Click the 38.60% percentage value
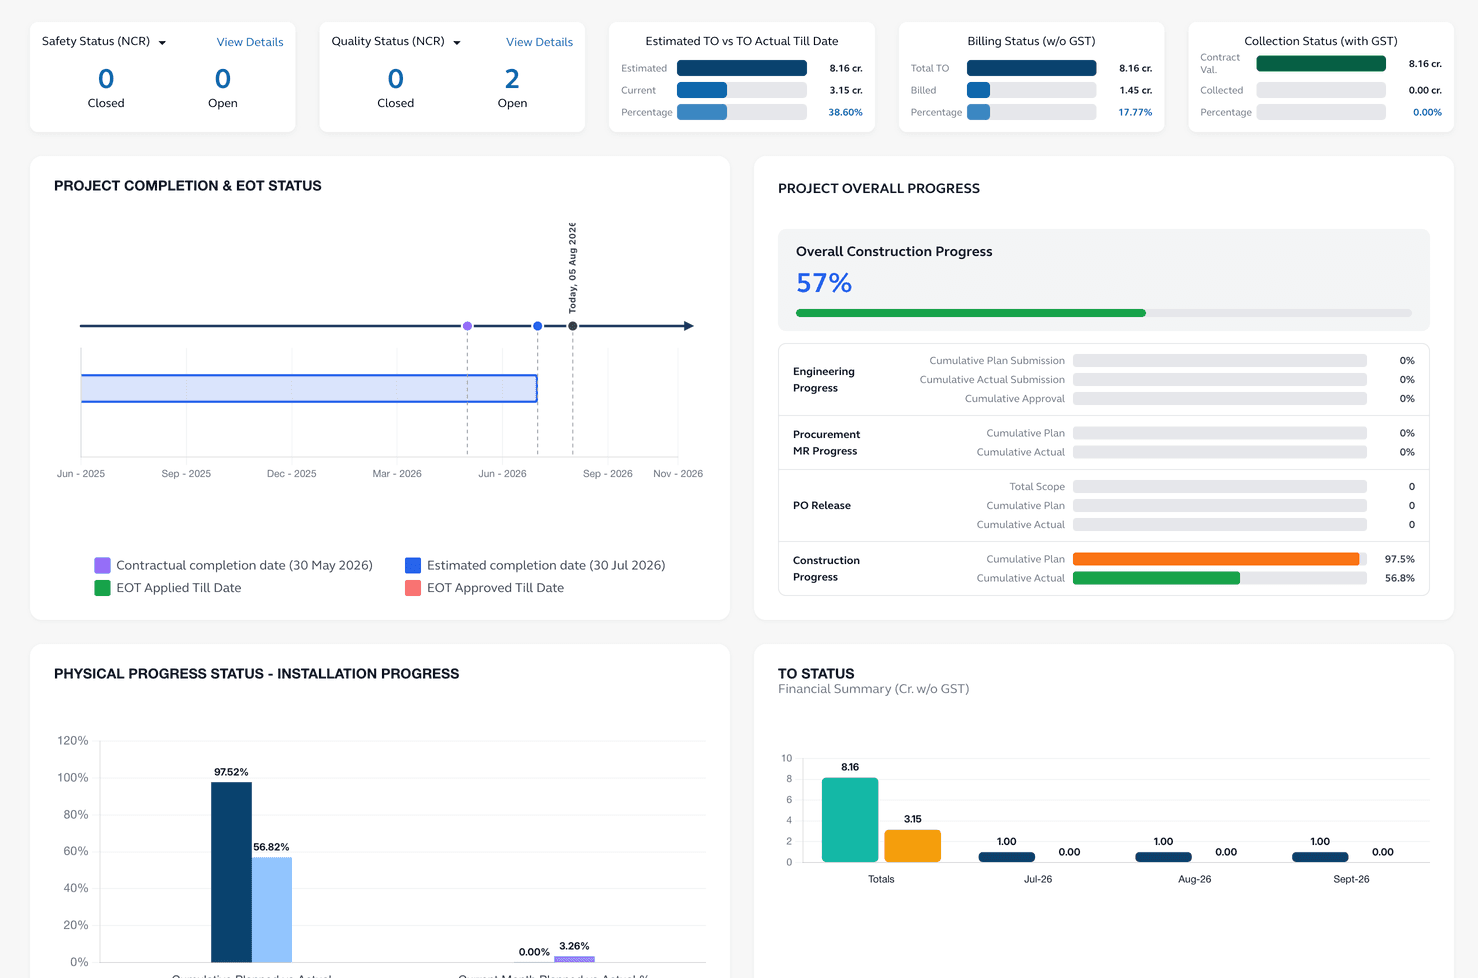 point(845,112)
